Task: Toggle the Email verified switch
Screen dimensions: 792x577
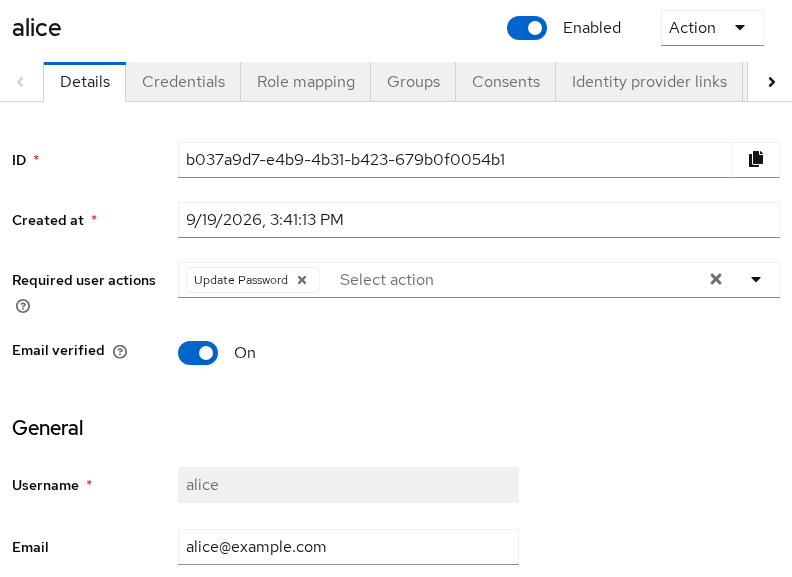Action: coord(198,353)
